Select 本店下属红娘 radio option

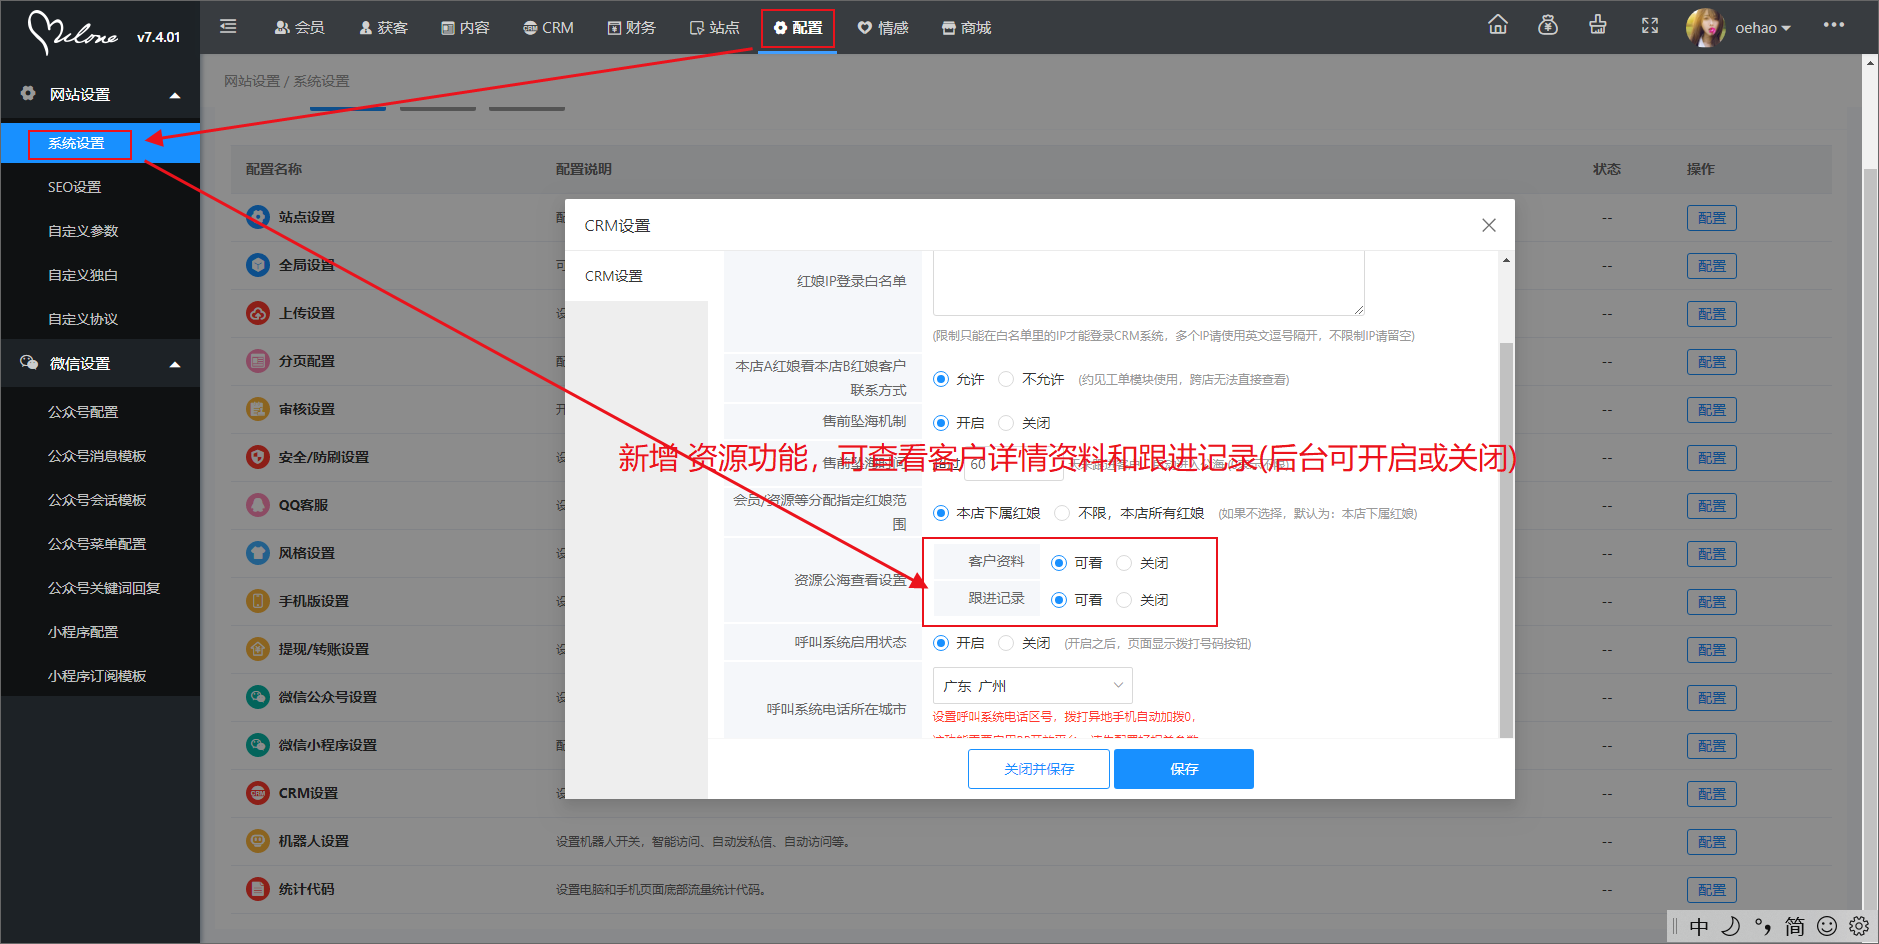click(x=941, y=513)
